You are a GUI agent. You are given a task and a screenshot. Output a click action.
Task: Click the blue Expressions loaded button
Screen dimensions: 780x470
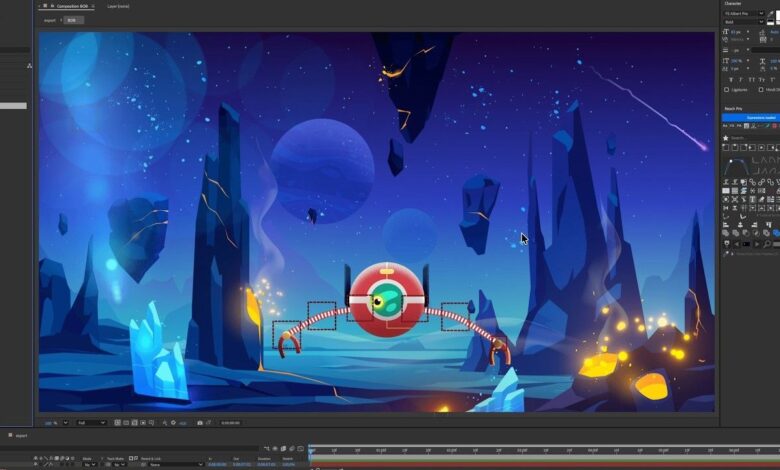[750, 118]
